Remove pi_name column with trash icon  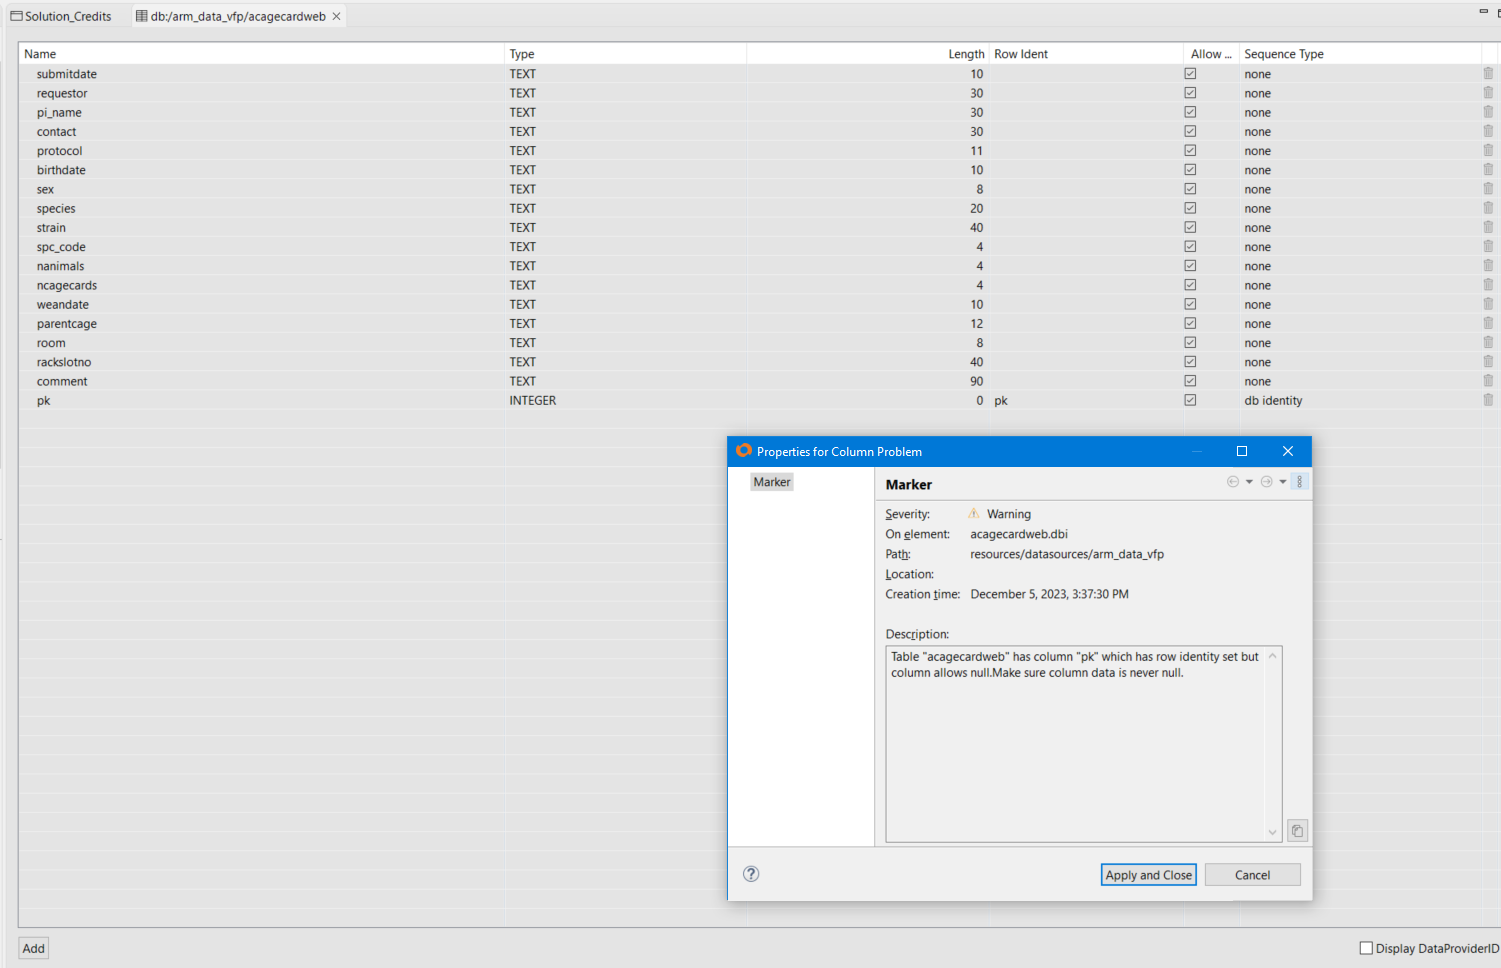[1488, 112]
